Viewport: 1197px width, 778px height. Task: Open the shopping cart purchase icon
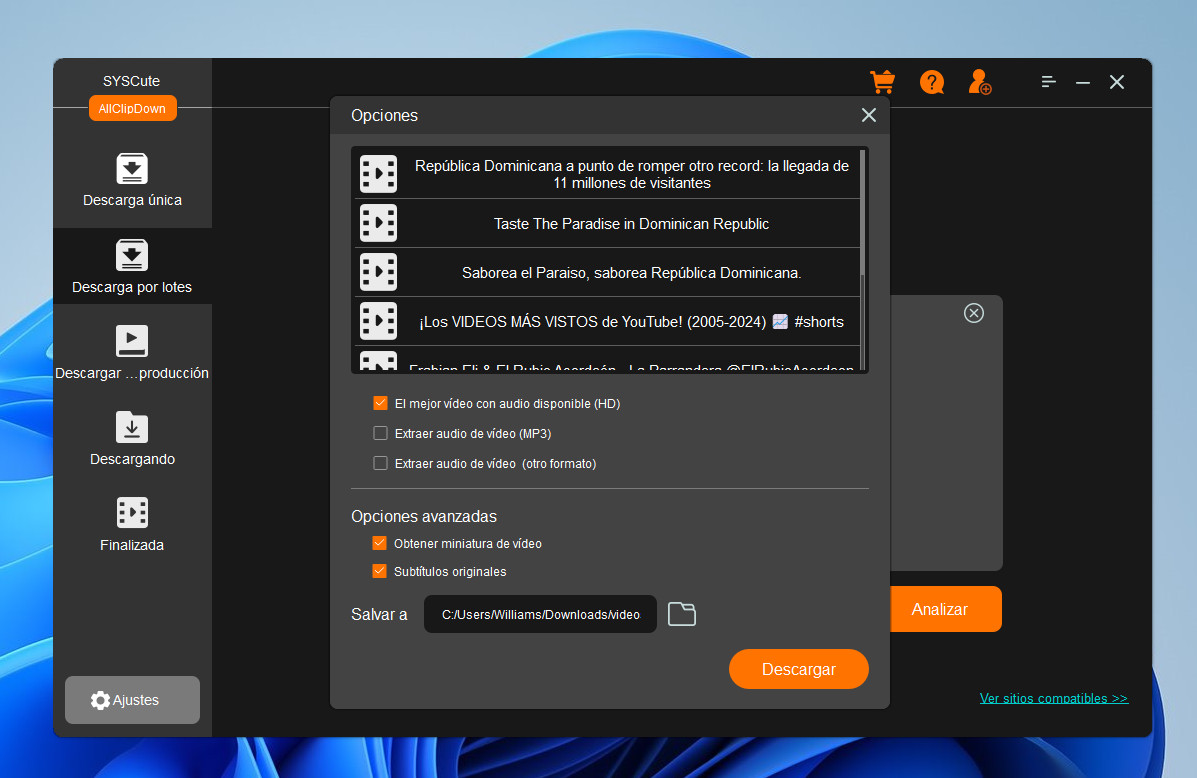(x=882, y=82)
